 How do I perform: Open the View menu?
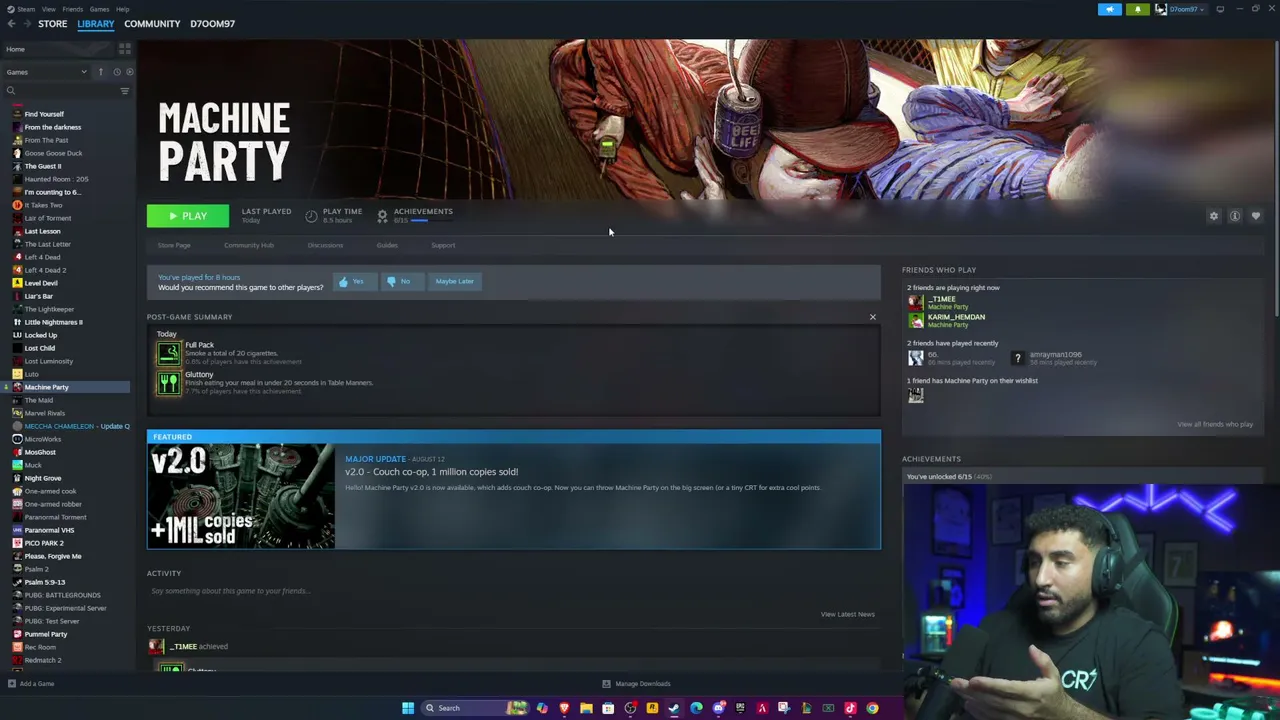[x=48, y=9]
